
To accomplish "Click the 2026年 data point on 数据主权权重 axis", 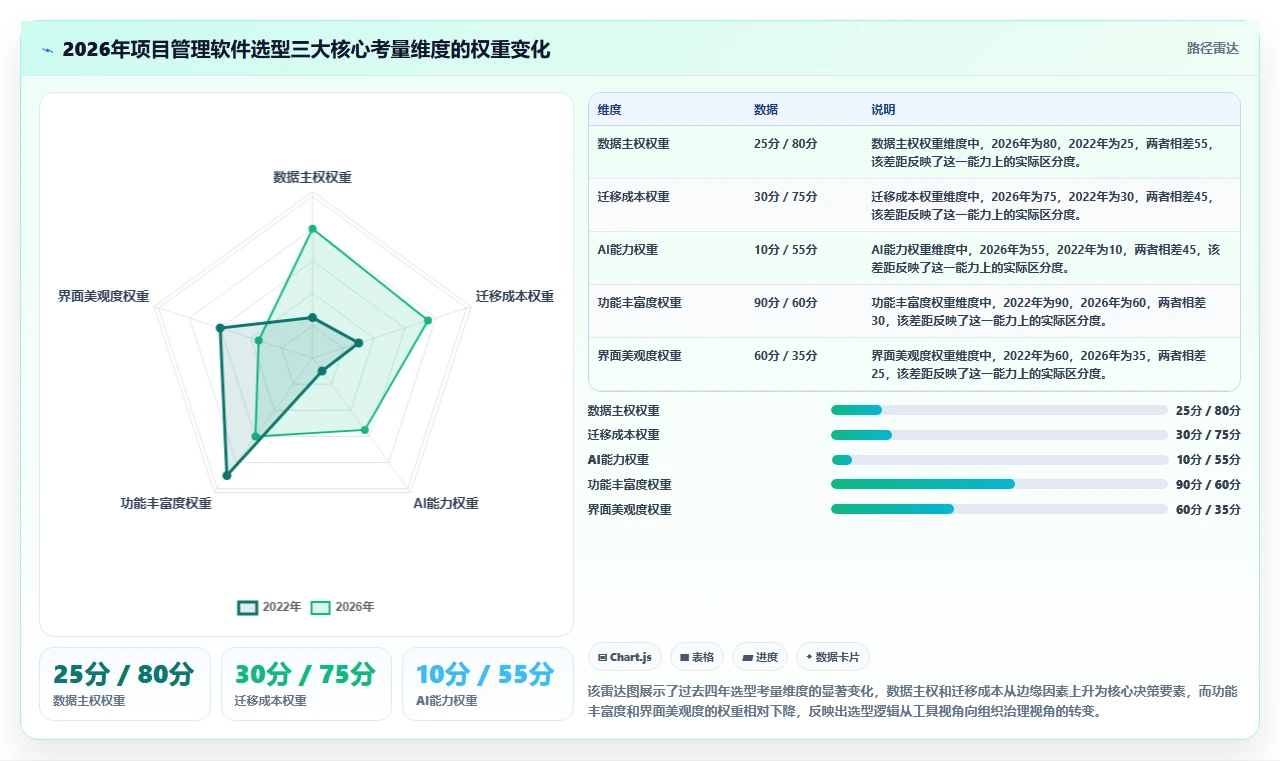I will [312, 229].
